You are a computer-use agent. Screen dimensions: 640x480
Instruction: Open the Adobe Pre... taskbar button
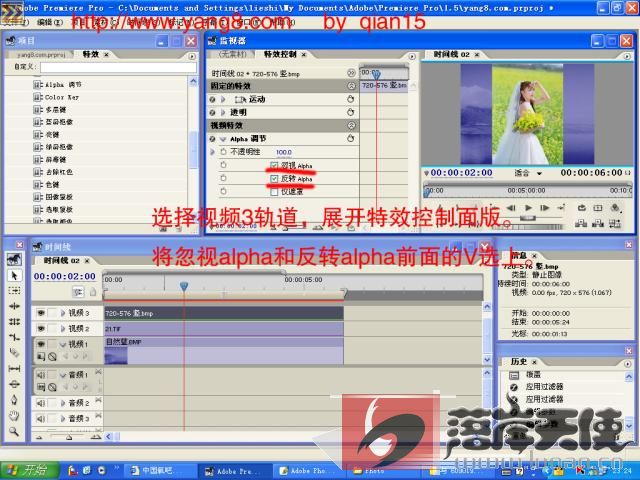coord(234,471)
